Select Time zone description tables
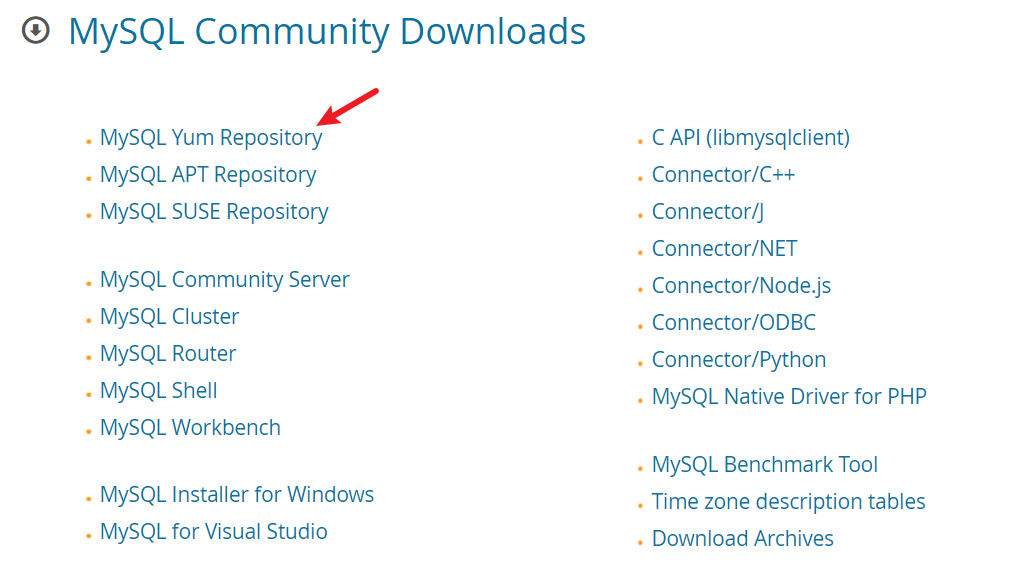The image size is (1017, 577). coord(788,502)
